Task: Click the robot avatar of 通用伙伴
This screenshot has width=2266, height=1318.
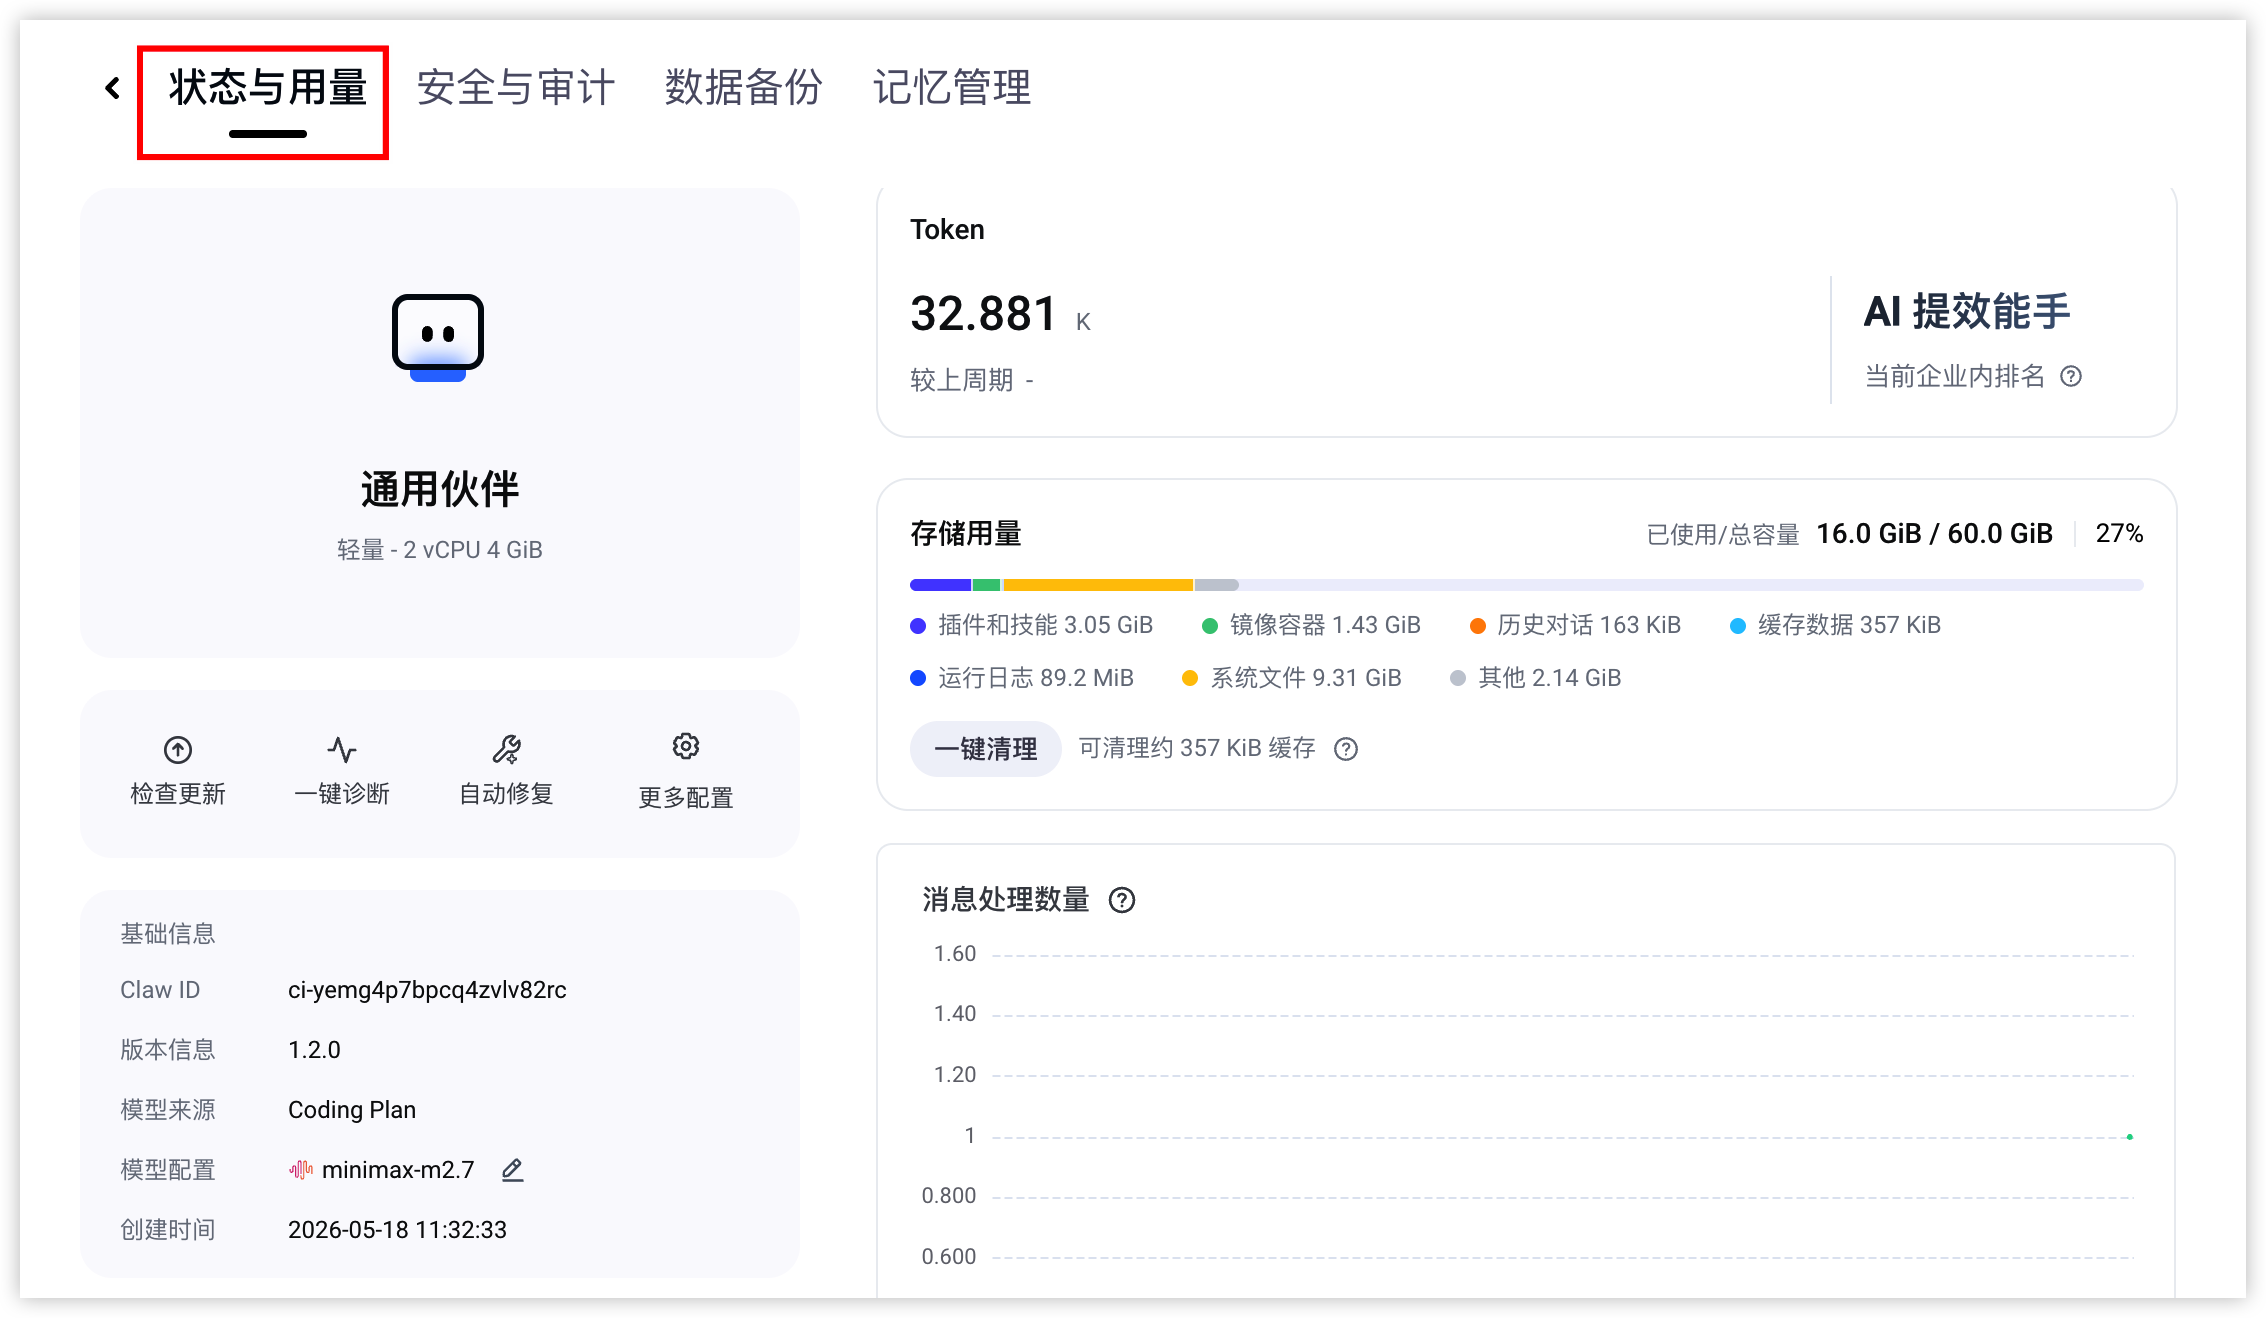Action: coord(438,338)
